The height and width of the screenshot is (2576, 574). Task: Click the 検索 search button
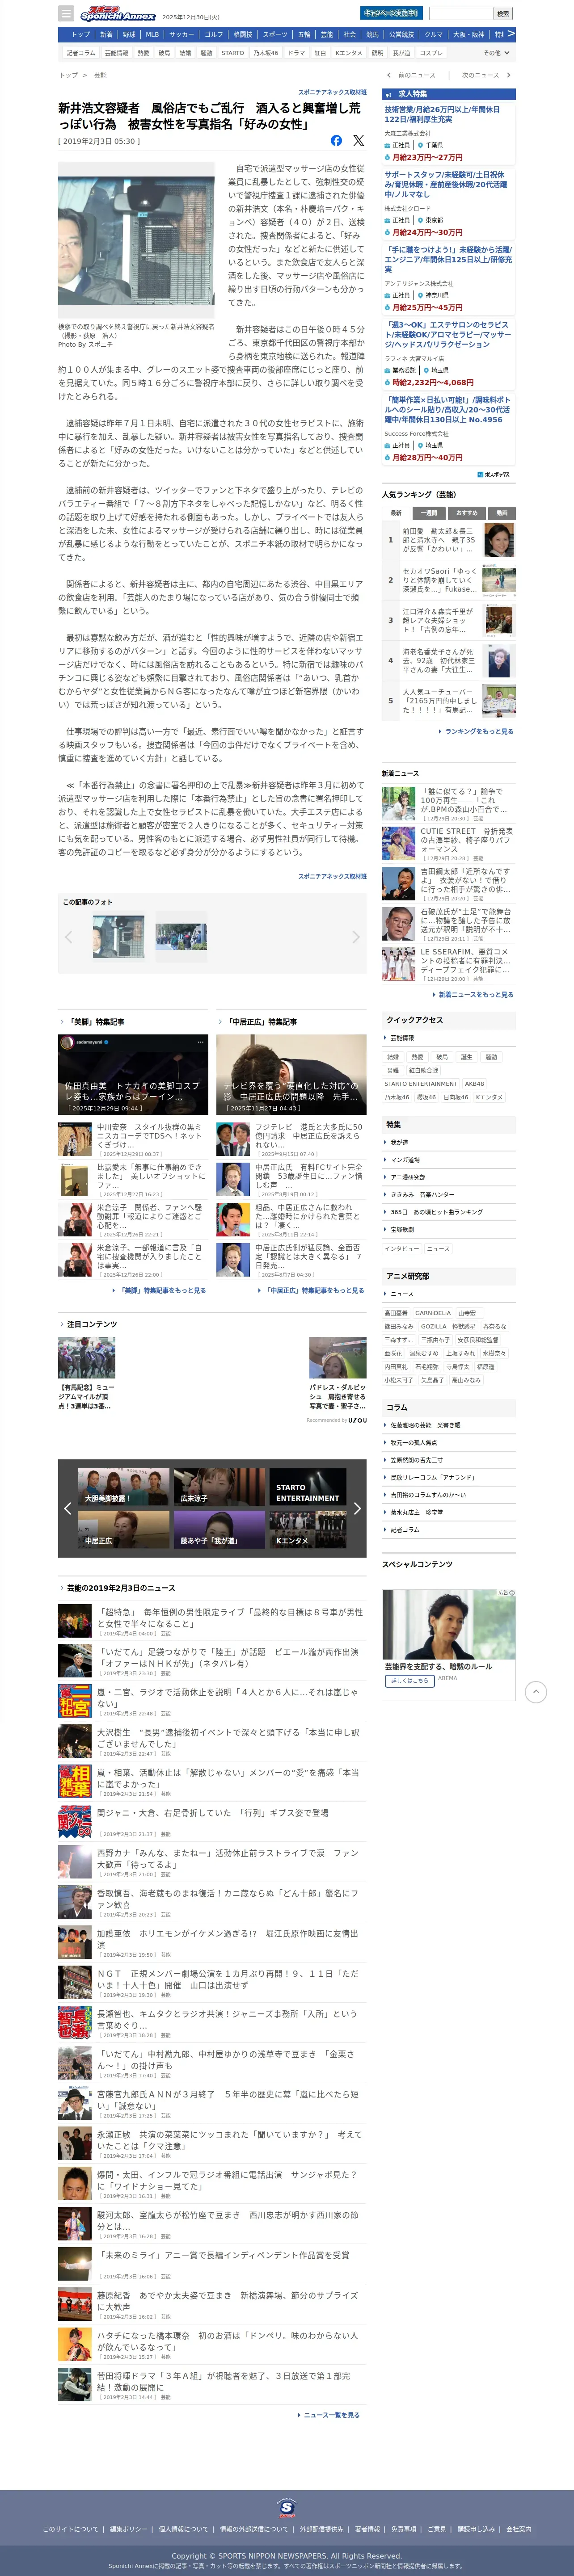point(503,14)
